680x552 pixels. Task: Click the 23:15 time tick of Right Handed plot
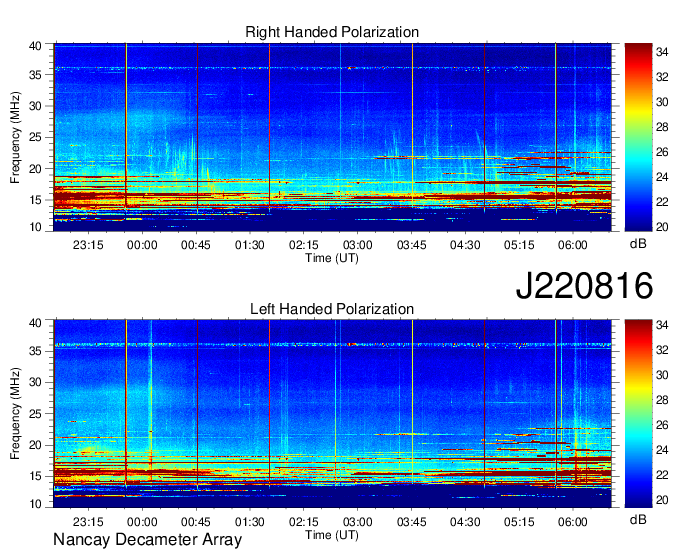[x=88, y=245]
